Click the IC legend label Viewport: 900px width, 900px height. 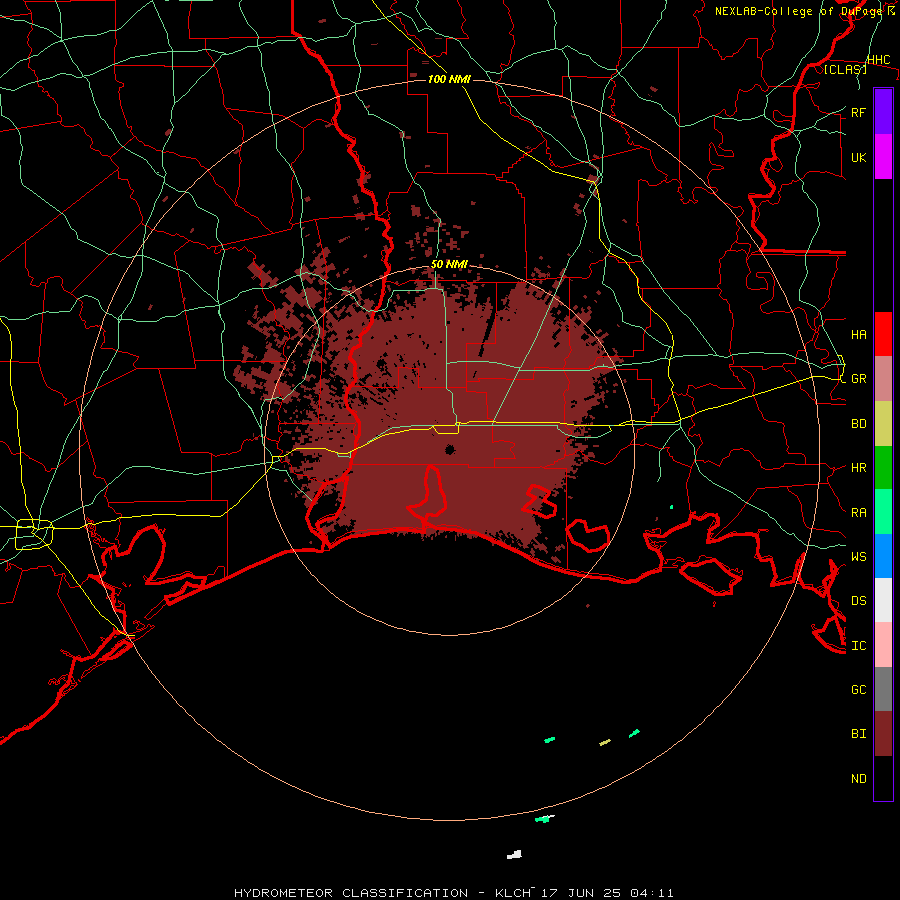[858, 646]
